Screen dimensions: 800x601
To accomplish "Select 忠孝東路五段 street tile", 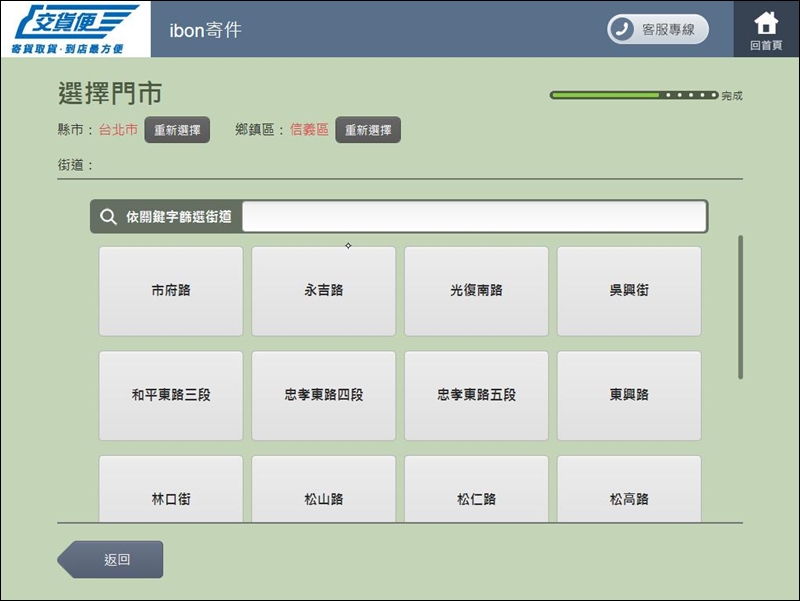I will pyautogui.click(x=476, y=395).
